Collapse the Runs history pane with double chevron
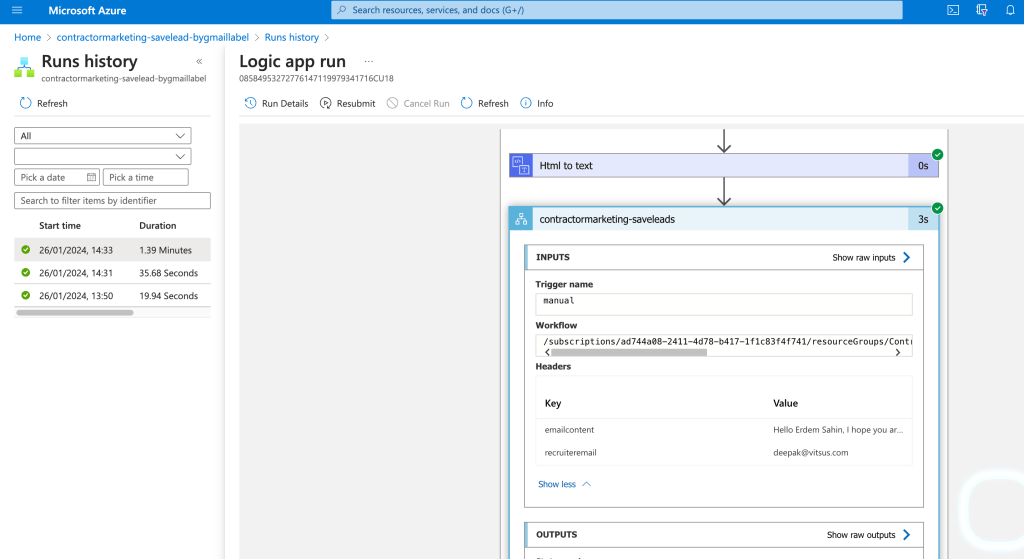 (199, 61)
